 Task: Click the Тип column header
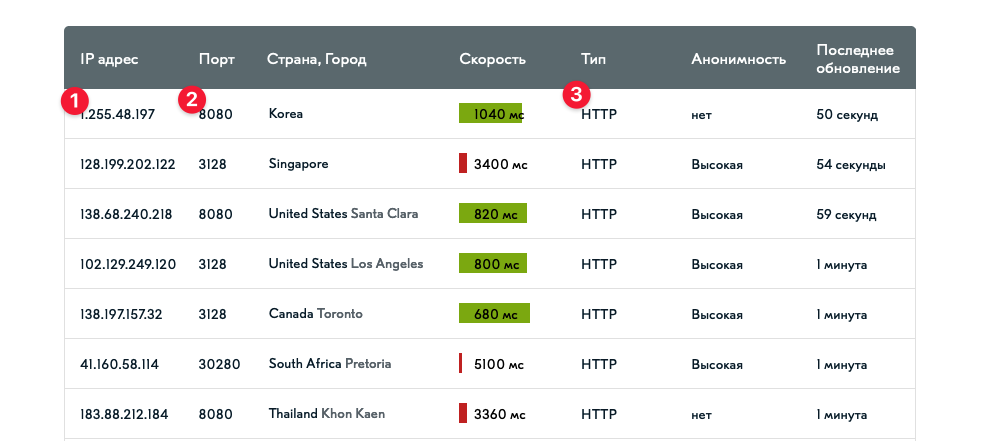(x=594, y=59)
